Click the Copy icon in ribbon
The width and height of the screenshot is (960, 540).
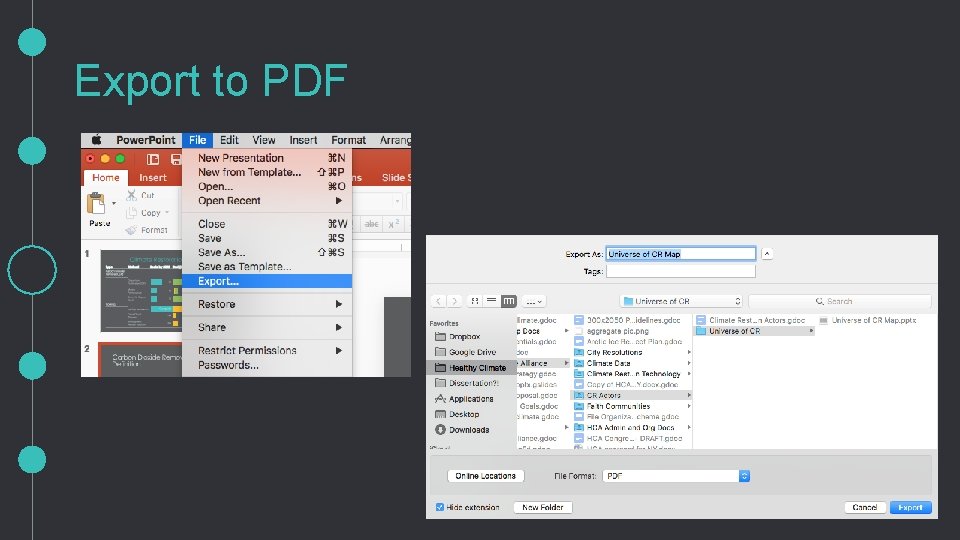[x=131, y=212]
